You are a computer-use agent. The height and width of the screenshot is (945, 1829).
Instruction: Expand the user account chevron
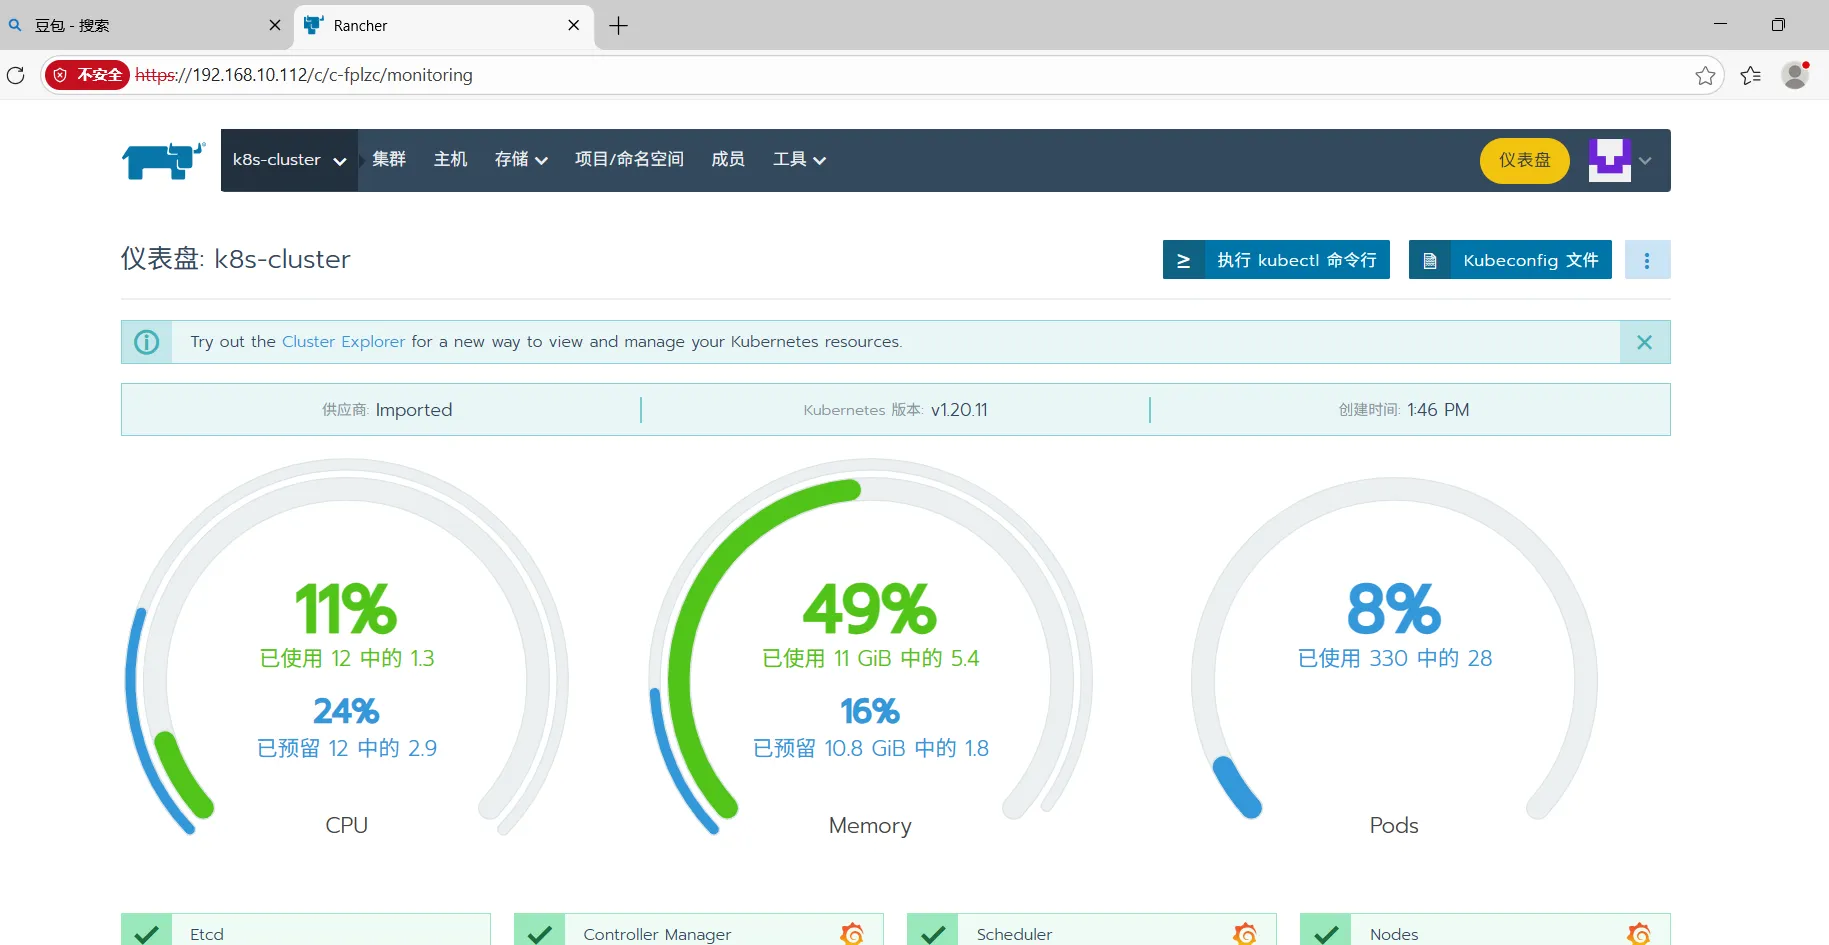click(x=1645, y=160)
